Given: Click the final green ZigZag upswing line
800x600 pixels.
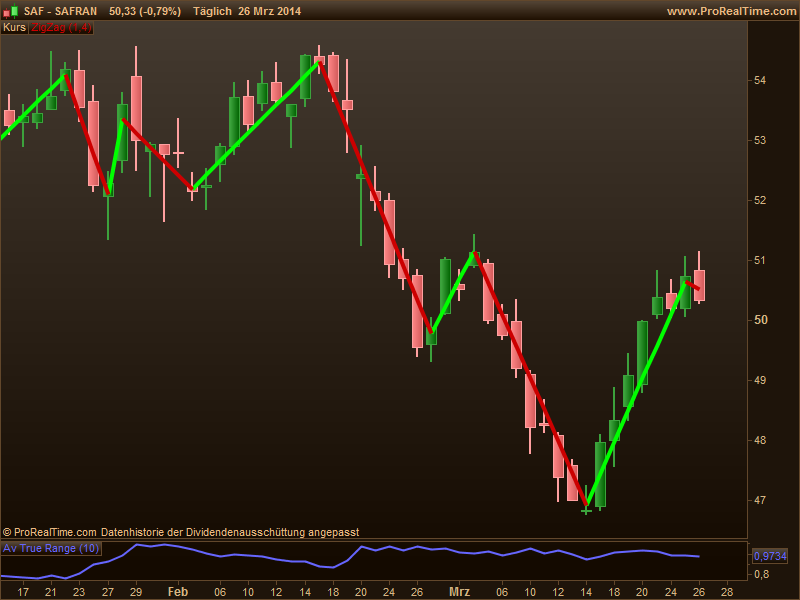Looking at the screenshot, I should click(x=637, y=393).
